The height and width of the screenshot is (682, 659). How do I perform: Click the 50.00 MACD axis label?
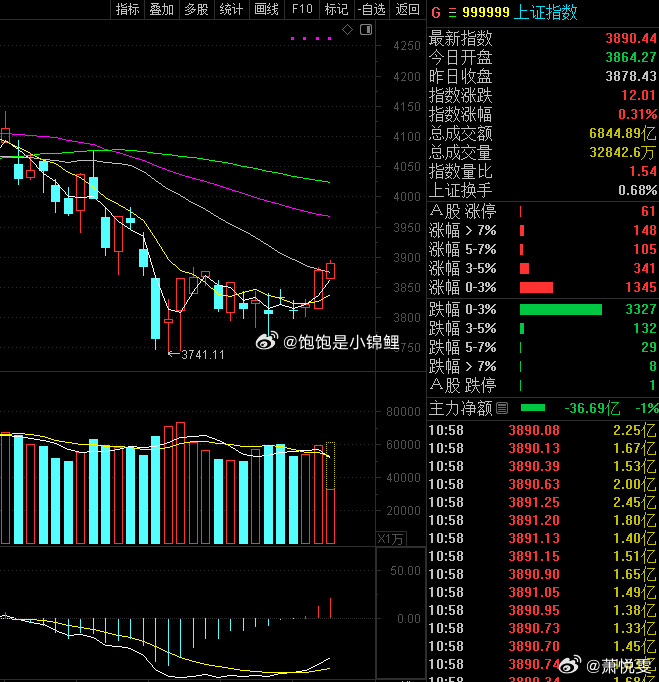pos(405,571)
